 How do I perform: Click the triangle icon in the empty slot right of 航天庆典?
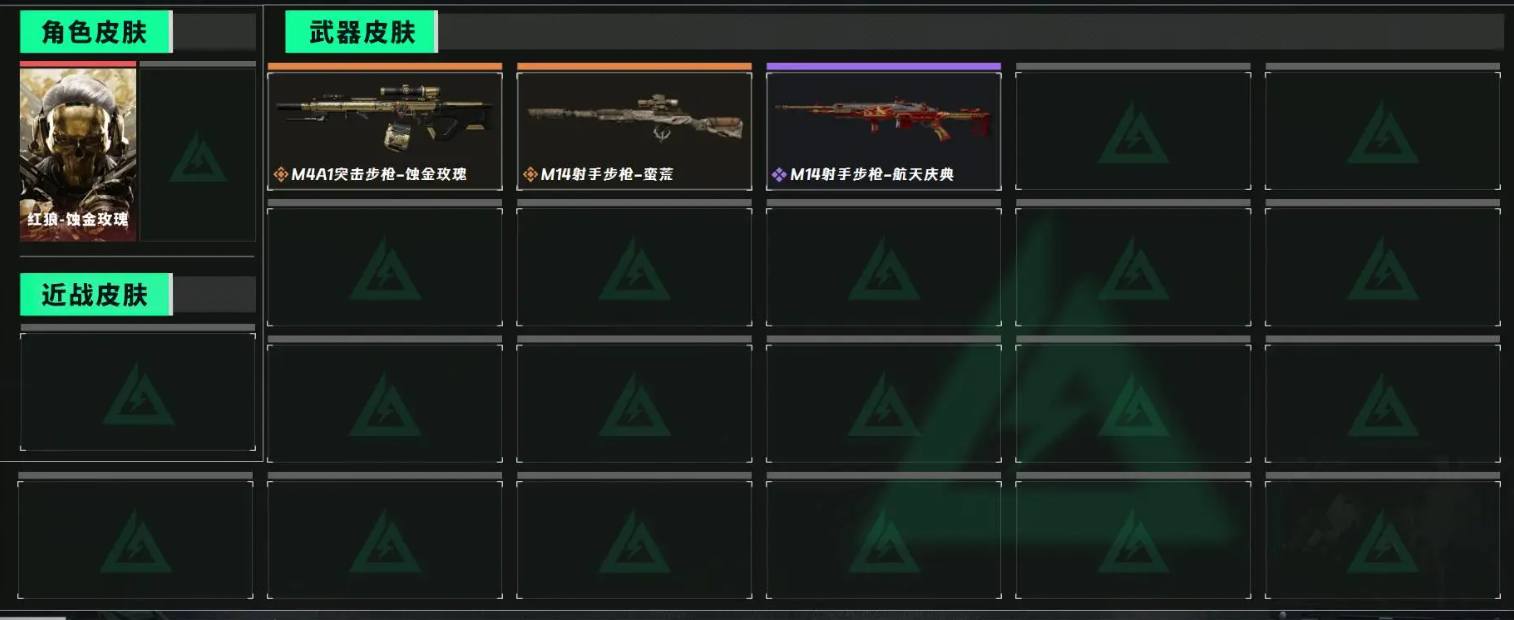coord(1133,134)
